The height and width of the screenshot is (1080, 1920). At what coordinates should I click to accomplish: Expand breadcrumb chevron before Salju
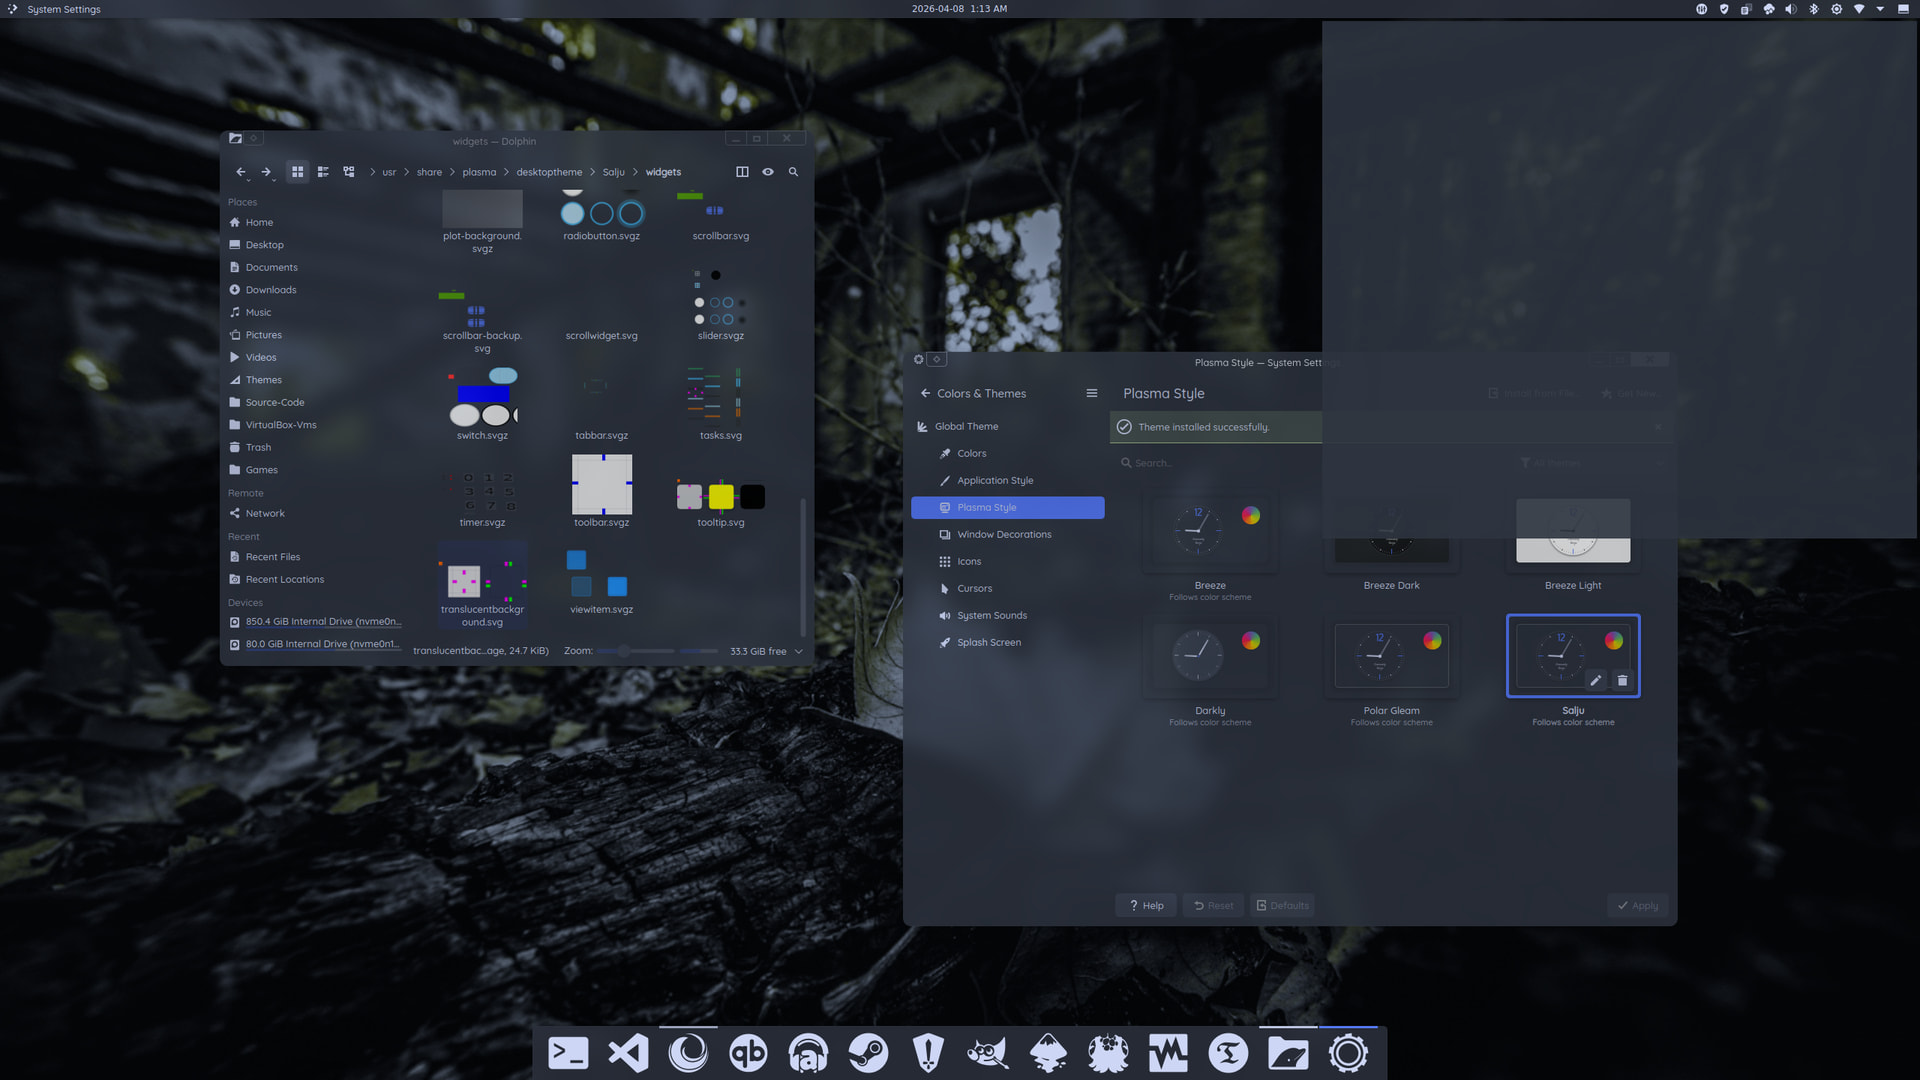click(592, 172)
